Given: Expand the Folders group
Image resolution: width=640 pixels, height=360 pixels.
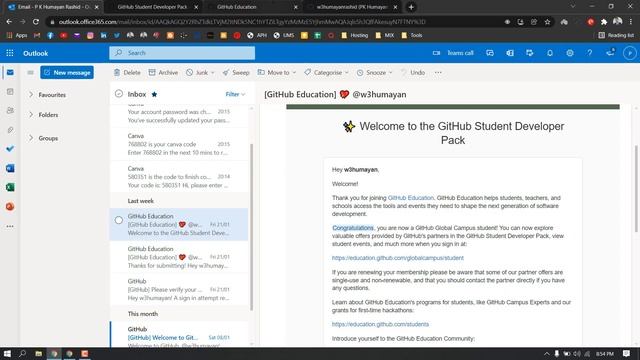Looking at the screenshot, I should (x=31, y=115).
